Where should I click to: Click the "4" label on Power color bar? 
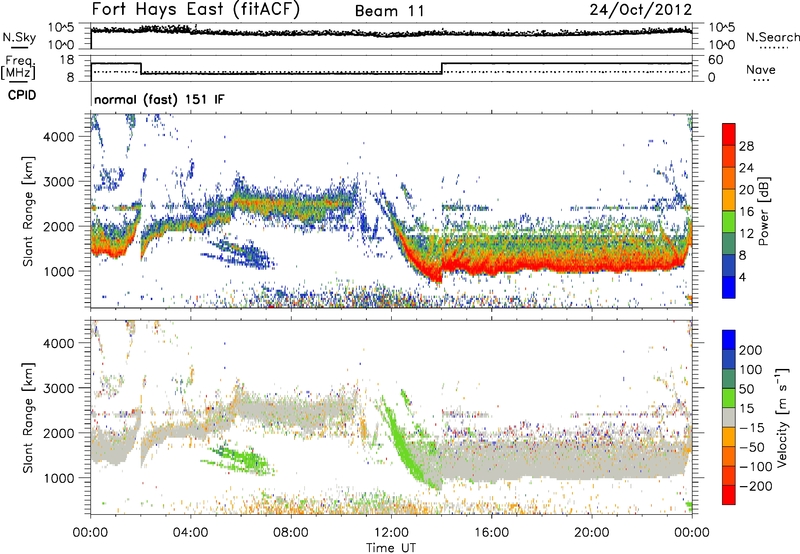point(742,277)
